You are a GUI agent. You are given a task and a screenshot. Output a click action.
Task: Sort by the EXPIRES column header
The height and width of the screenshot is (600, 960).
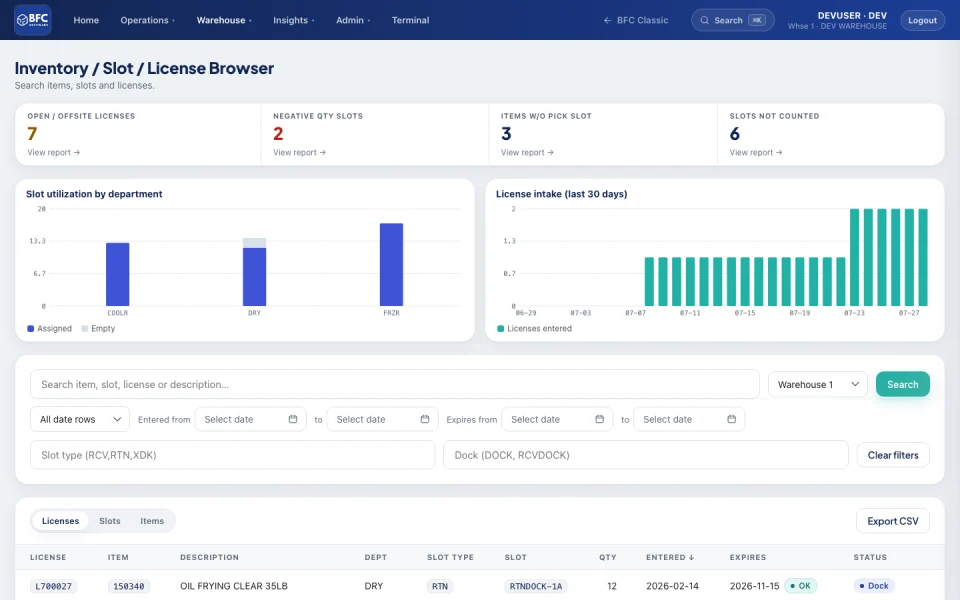pyautogui.click(x=748, y=557)
